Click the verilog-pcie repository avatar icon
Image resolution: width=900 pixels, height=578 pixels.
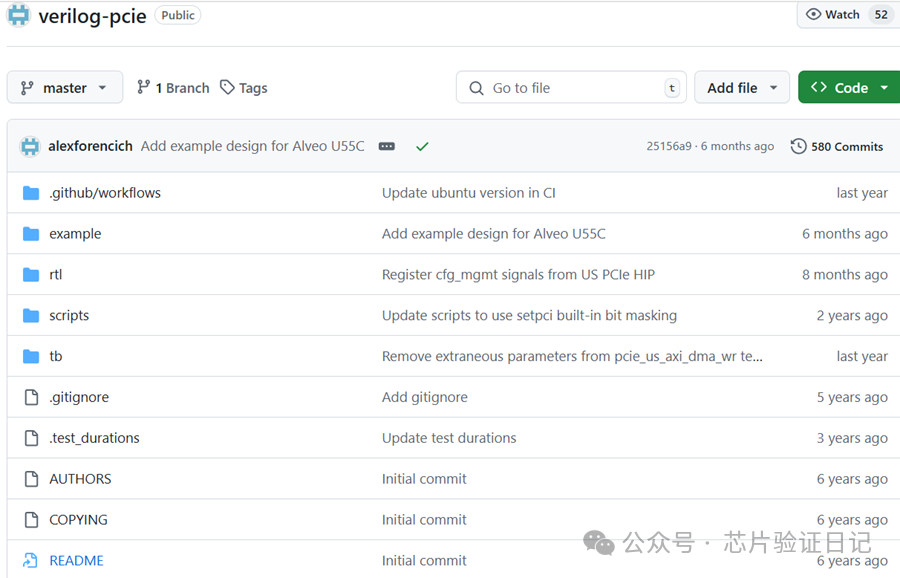(18, 15)
